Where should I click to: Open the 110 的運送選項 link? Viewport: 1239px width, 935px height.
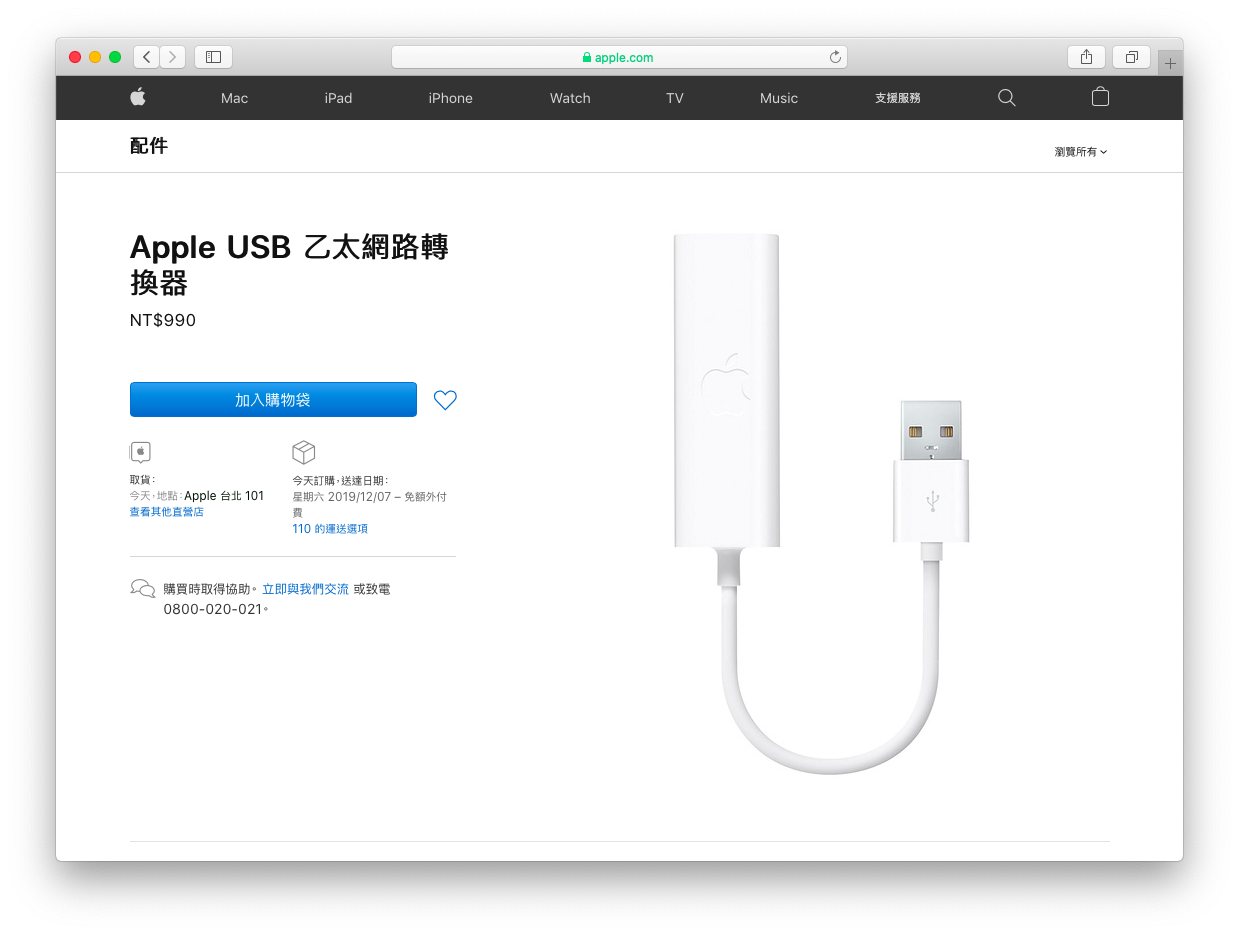[x=330, y=529]
